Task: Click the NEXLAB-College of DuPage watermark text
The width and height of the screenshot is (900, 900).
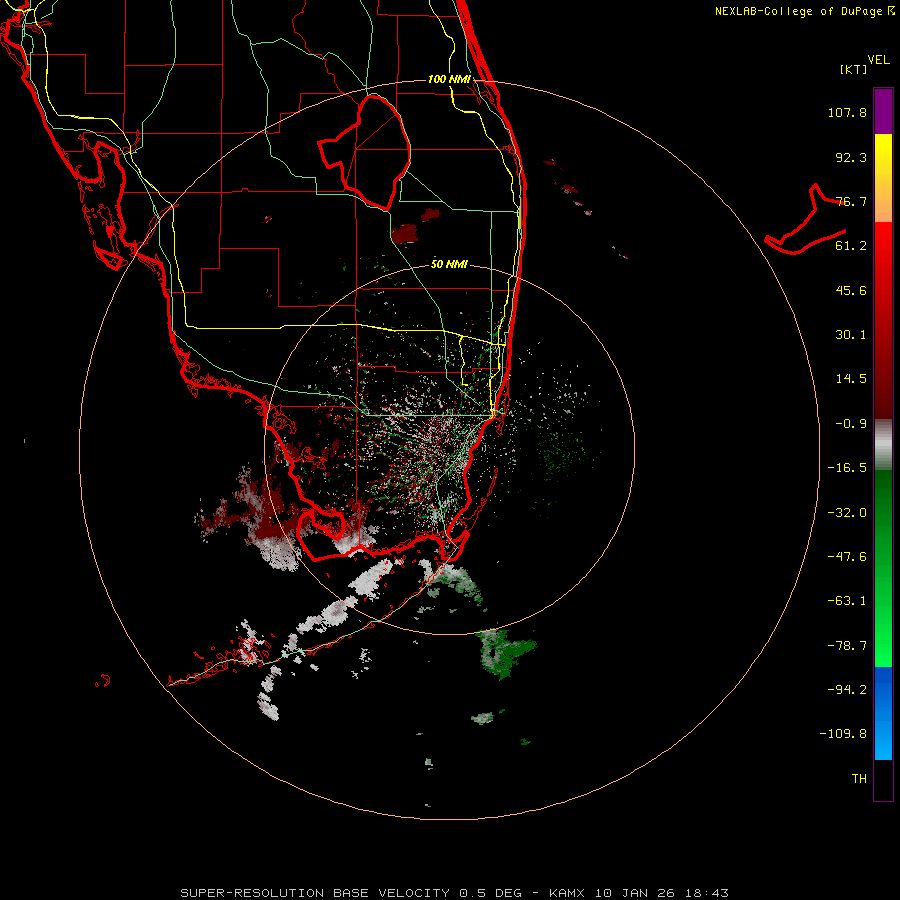Action: click(x=804, y=11)
